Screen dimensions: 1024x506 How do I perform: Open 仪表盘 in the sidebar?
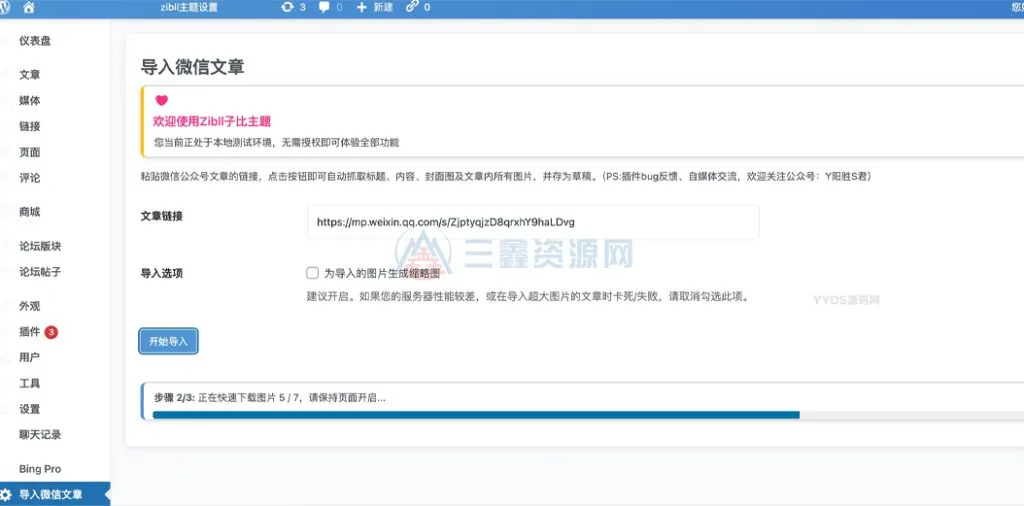click(x=35, y=40)
